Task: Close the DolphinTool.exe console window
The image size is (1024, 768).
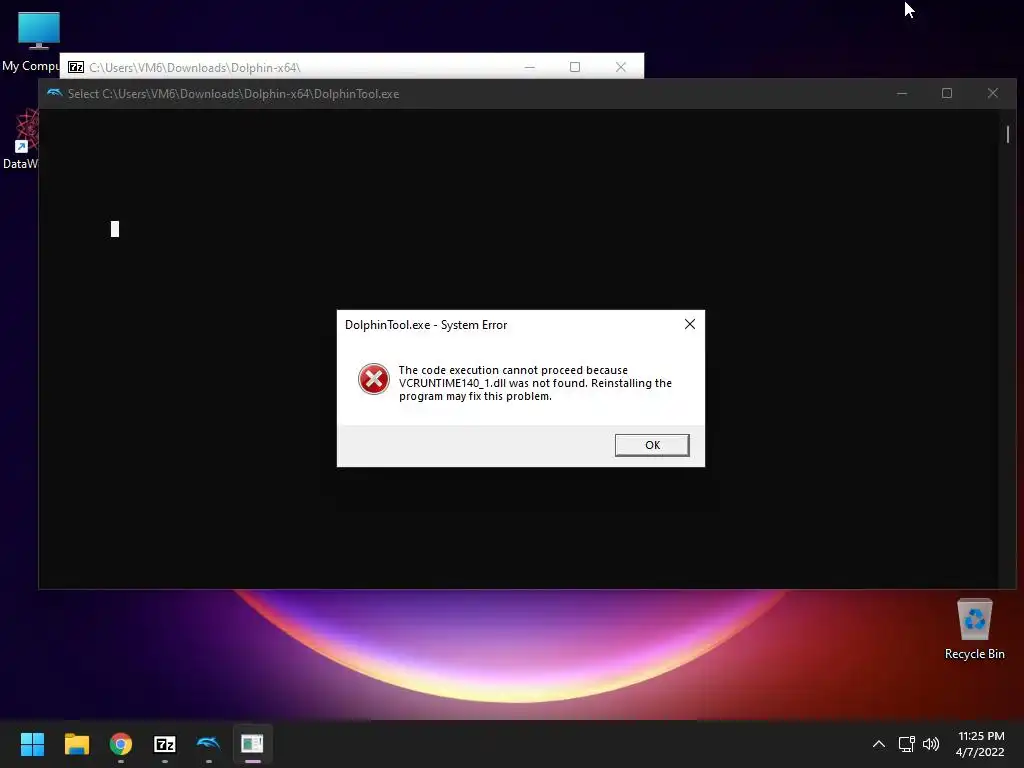Action: pos(993,93)
